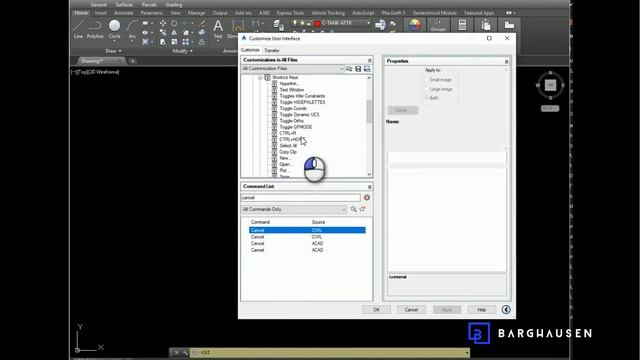Click the Rotate tool in Modify panel
Image resolution: width=640 pixels, height=360 pixels.
coord(174,23)
